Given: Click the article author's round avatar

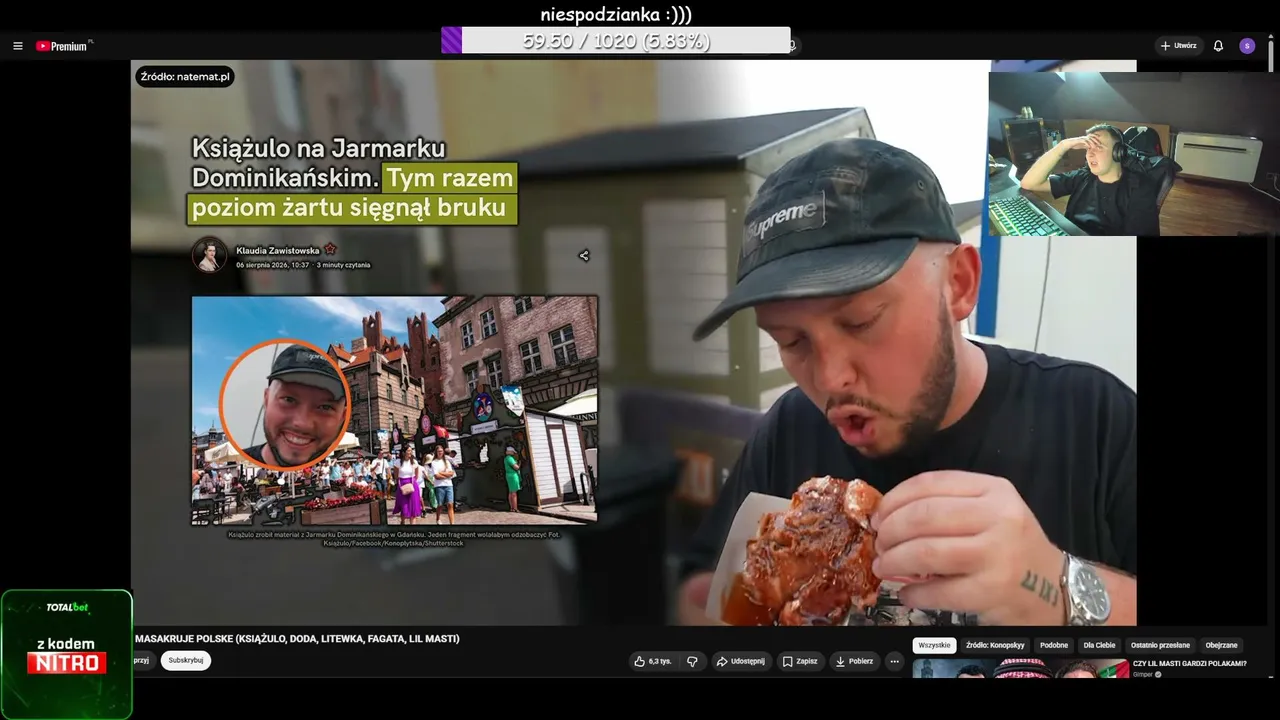Looking at the screenshot, I should click(210, 255).
